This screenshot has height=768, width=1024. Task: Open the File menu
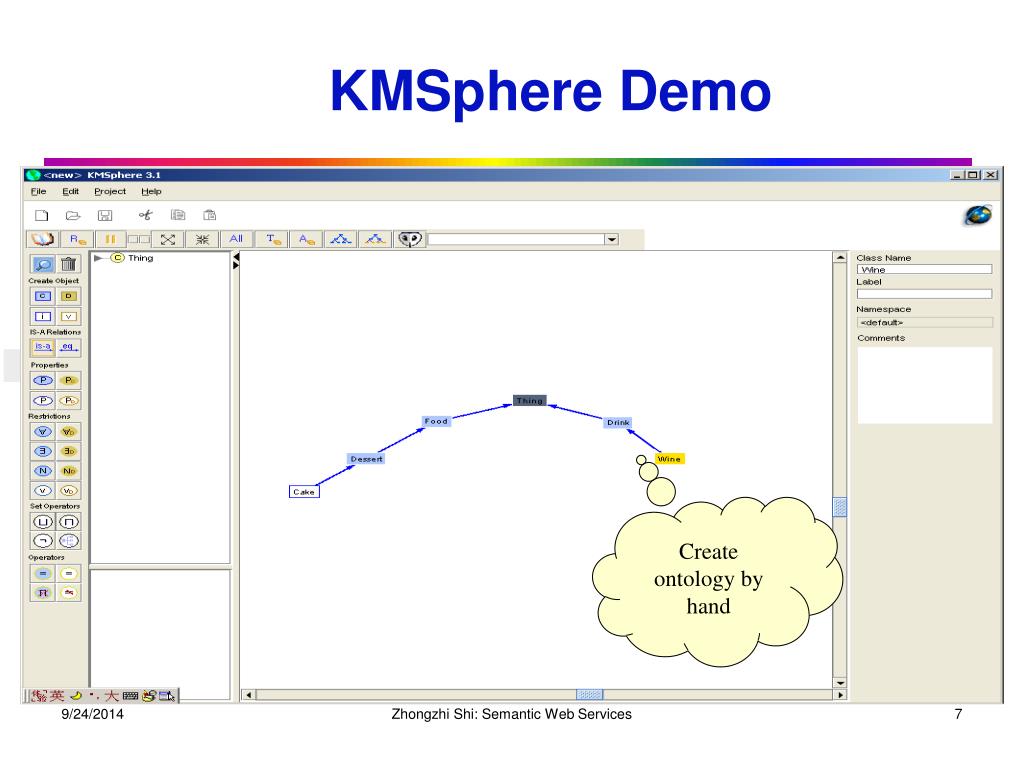[39, 191]
